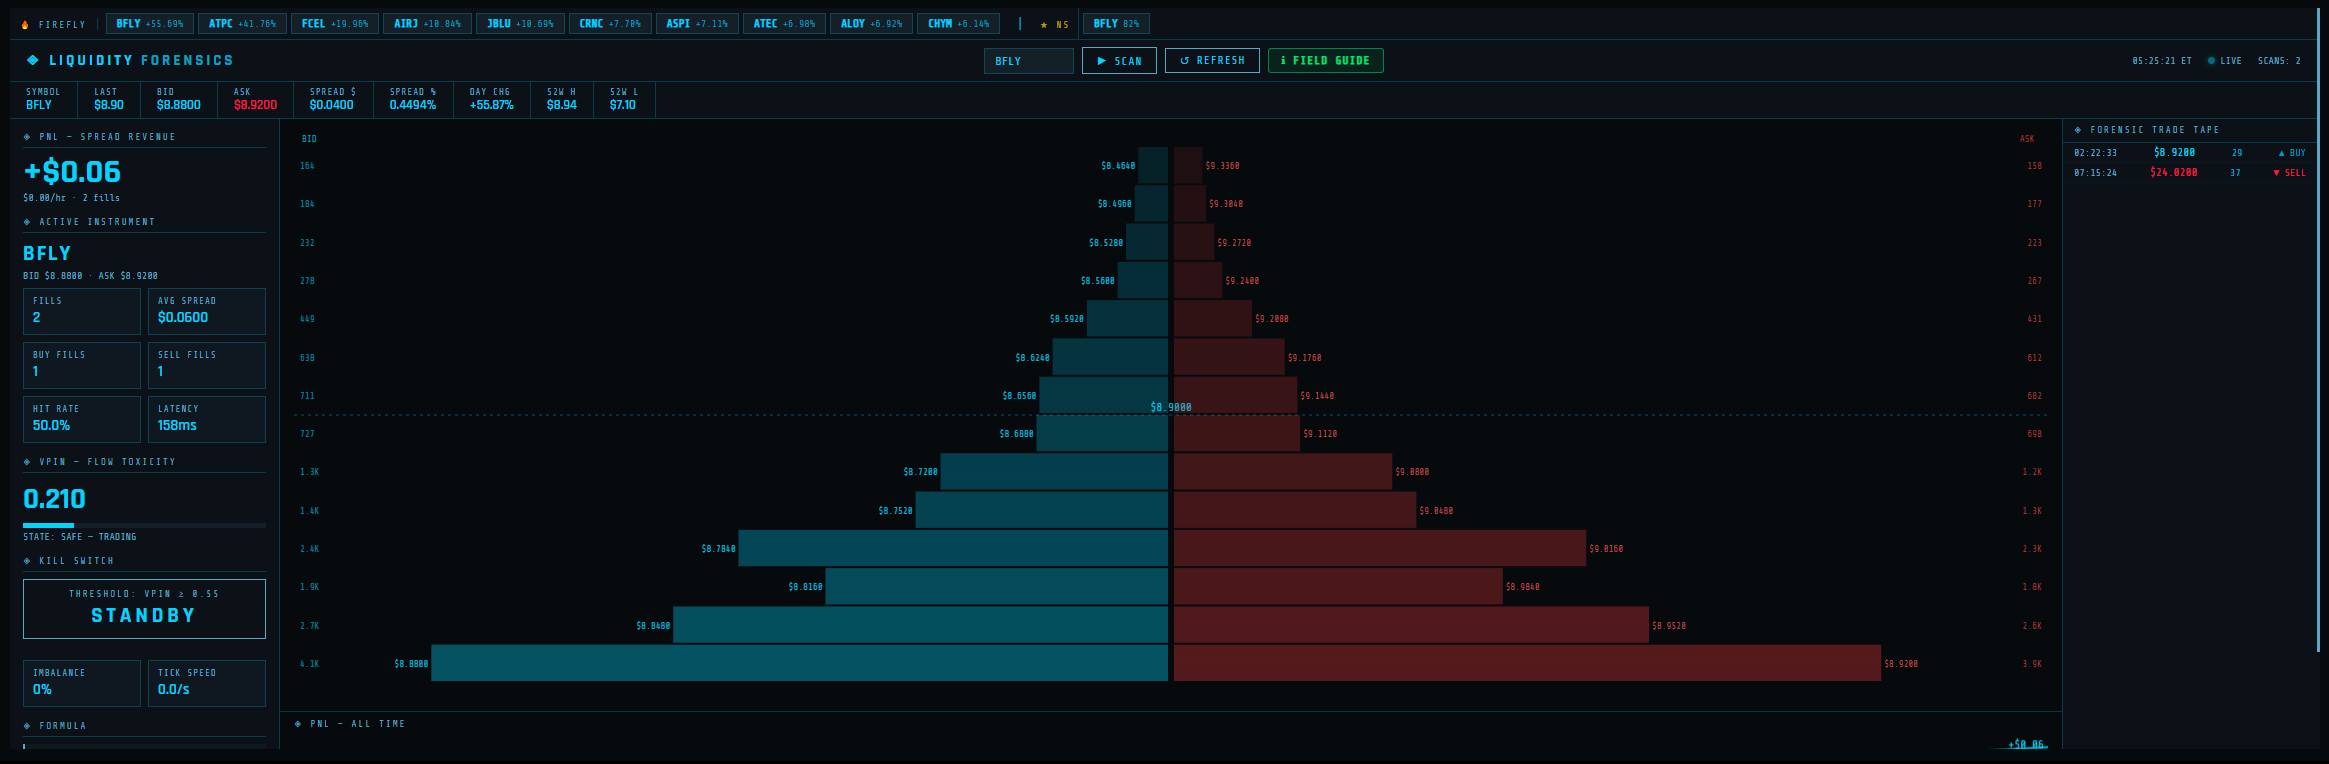2329x764 pixels.
Task: Click the AVG SPREAD card showing $0.0600
Action: coord(207,311)
